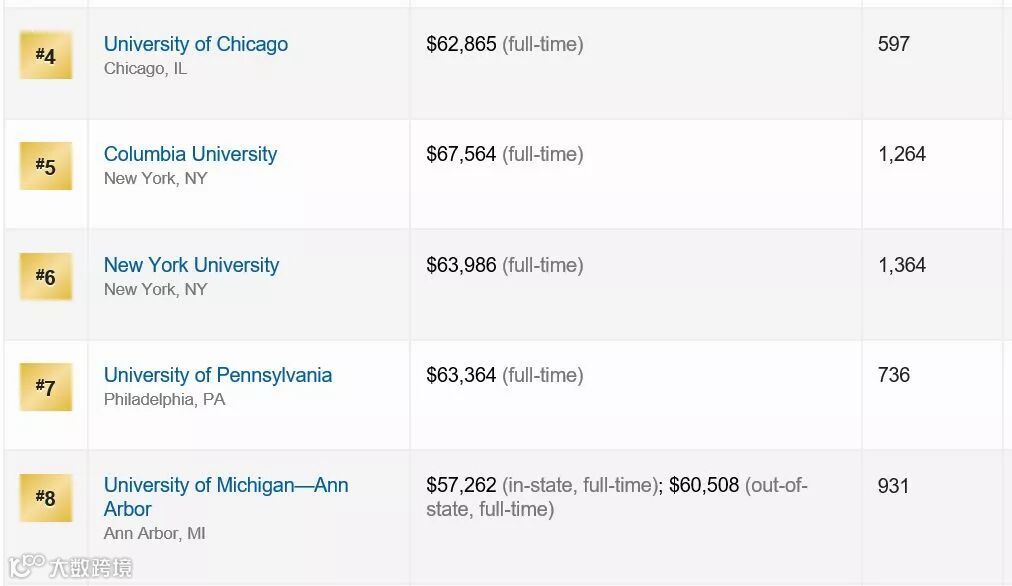The height and width of the screenshot is (586, 1012).
Task: Click the $63,986 tuition value
Action: (461, 265)
